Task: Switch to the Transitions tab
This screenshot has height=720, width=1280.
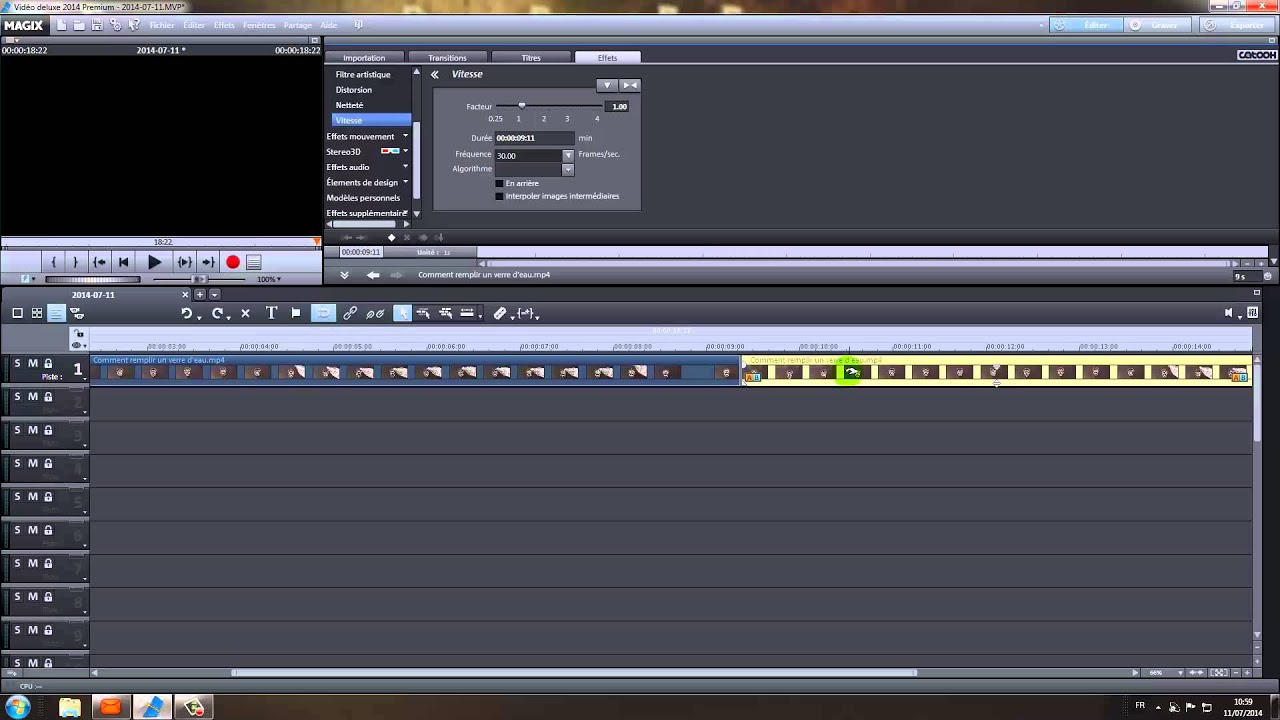Action: [447, 58]
